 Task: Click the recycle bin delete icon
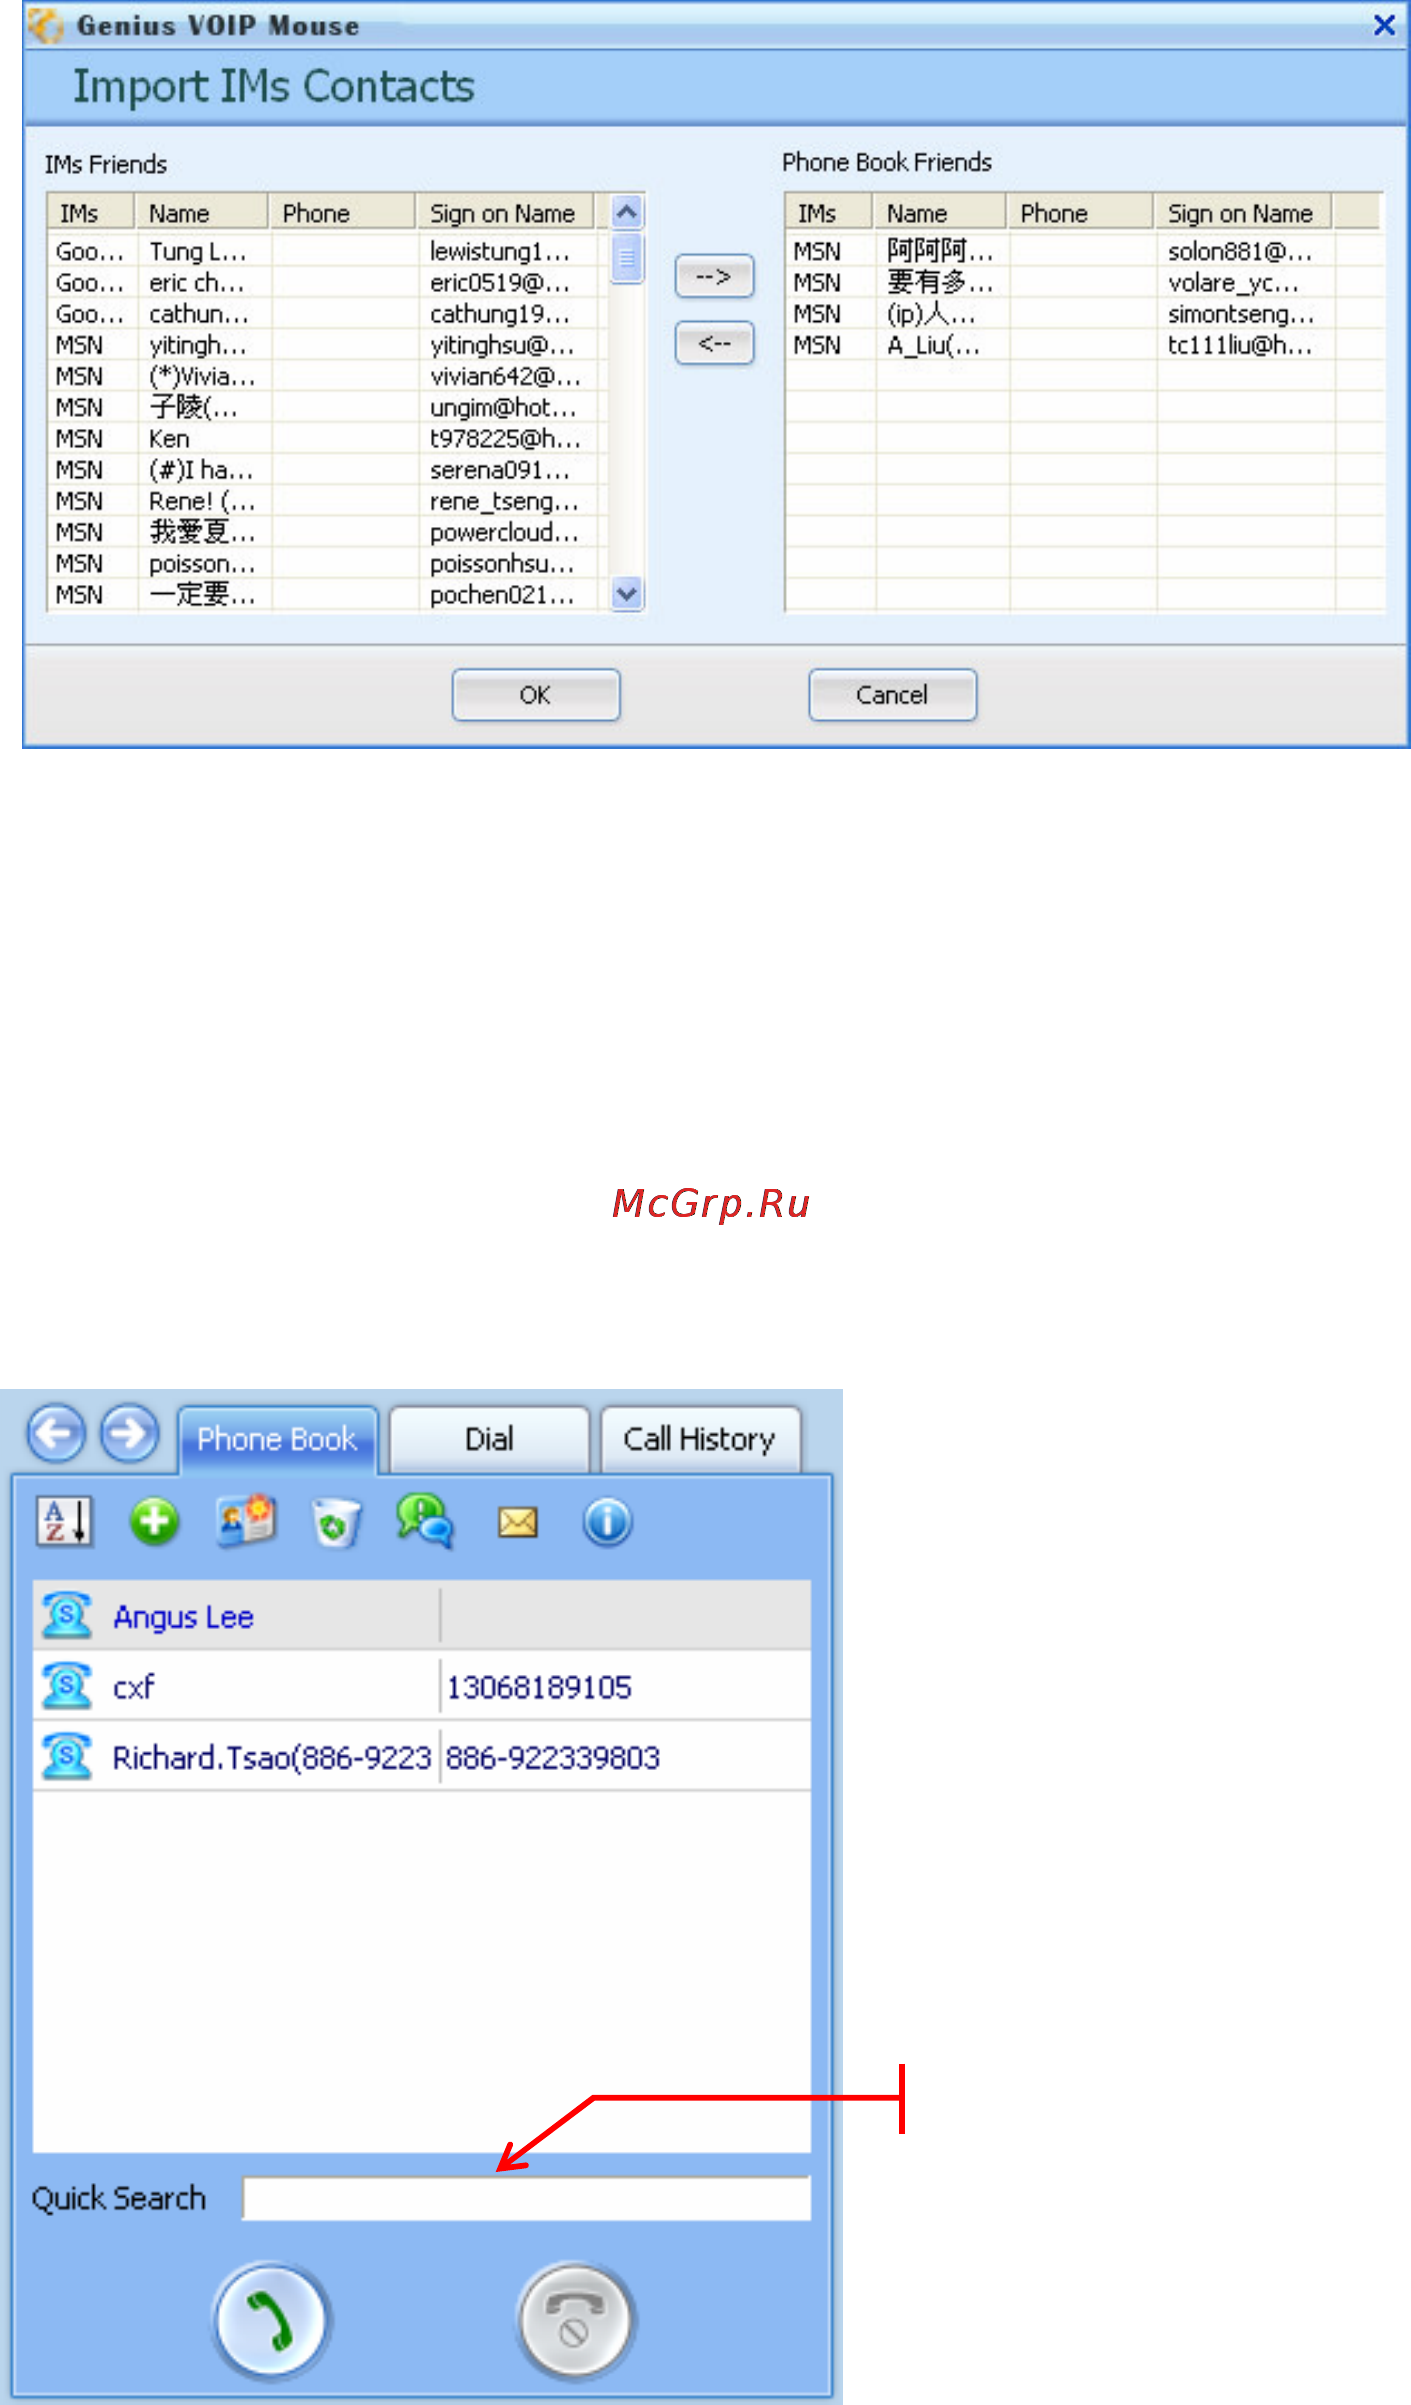pos(336,1523)
